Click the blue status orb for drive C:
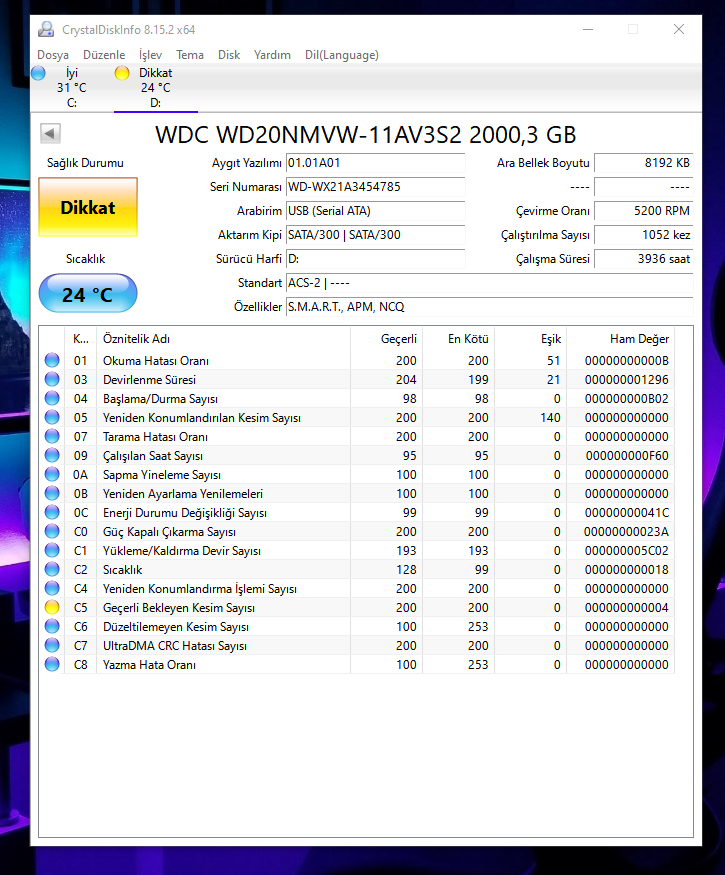725x875 pixels. coord(39,73)
